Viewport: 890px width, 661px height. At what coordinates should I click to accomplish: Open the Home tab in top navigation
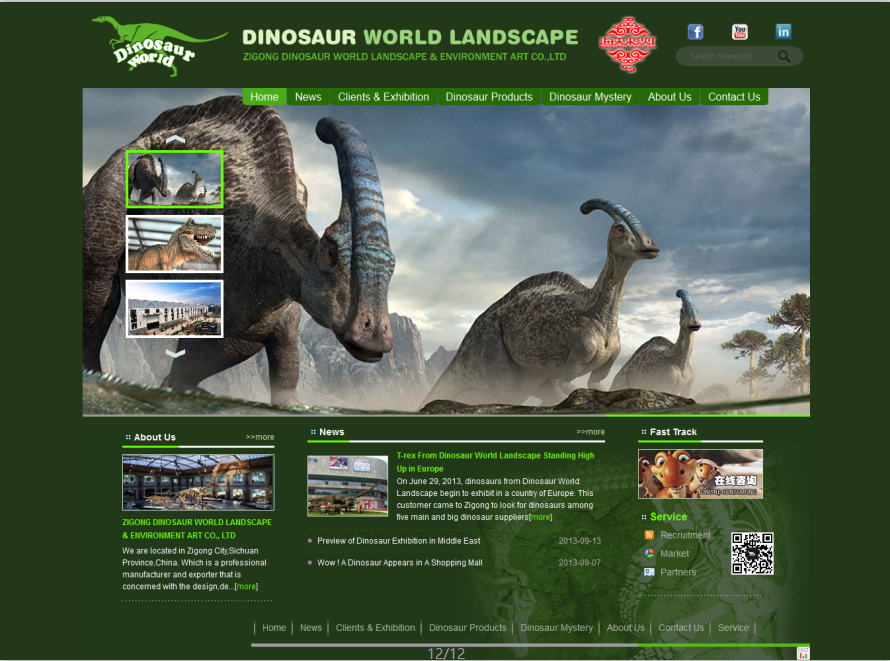(265, 97)
